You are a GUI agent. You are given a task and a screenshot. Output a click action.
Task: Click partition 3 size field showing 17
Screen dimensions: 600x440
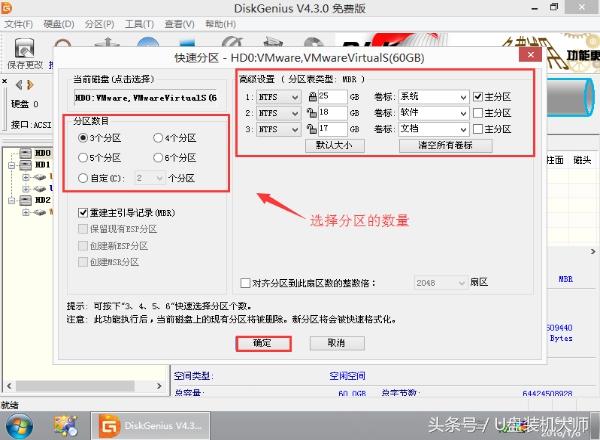[x=333, y=129]
